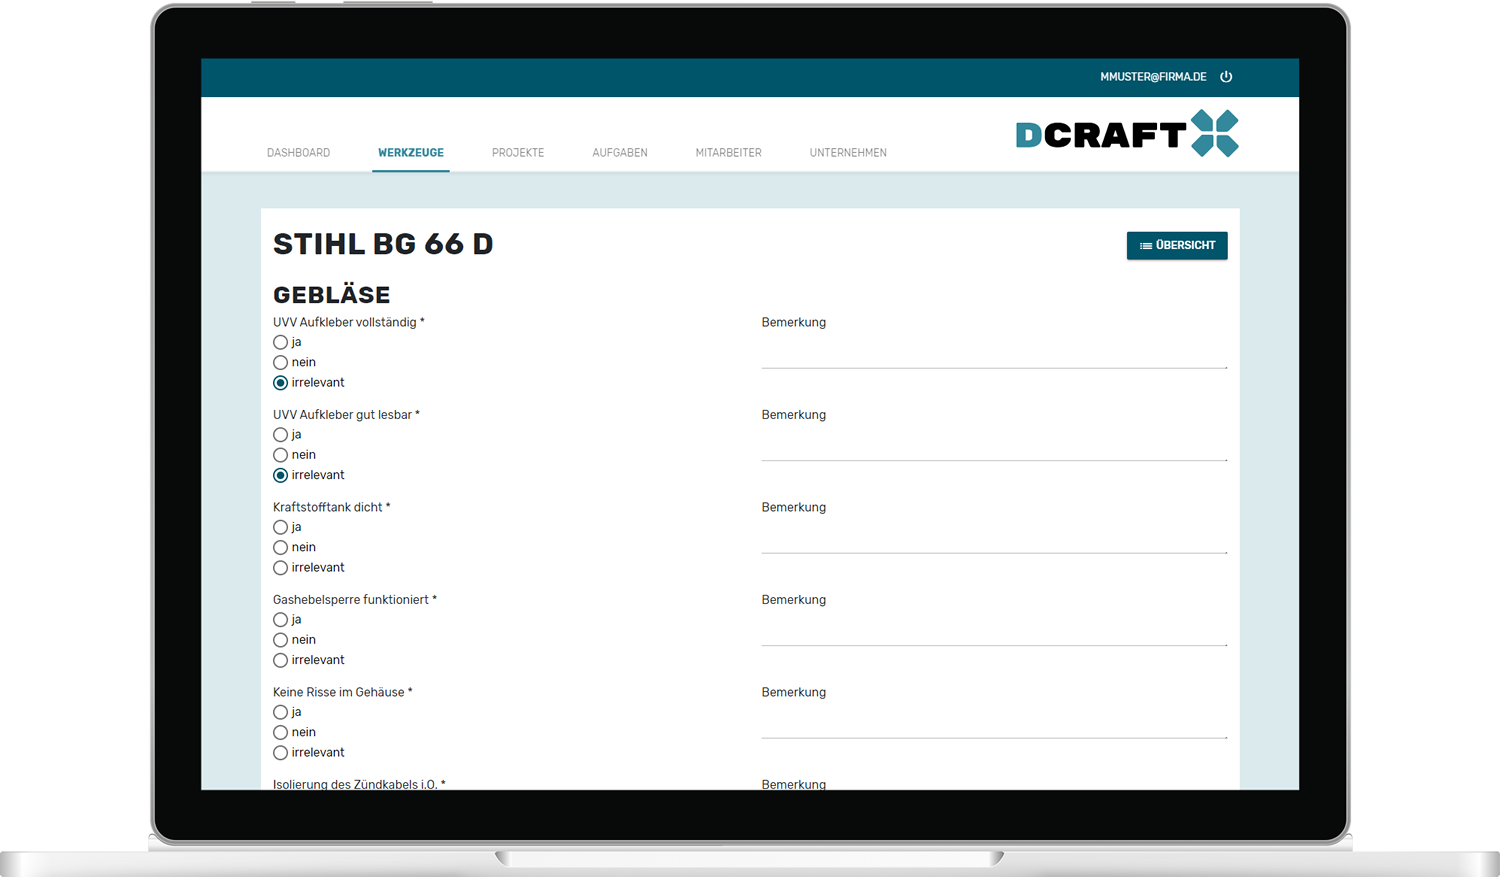The image size is (1500, 877).
Task: Select nein for UVV Aufkleber vollständig
Action: (x=281, y=362)
